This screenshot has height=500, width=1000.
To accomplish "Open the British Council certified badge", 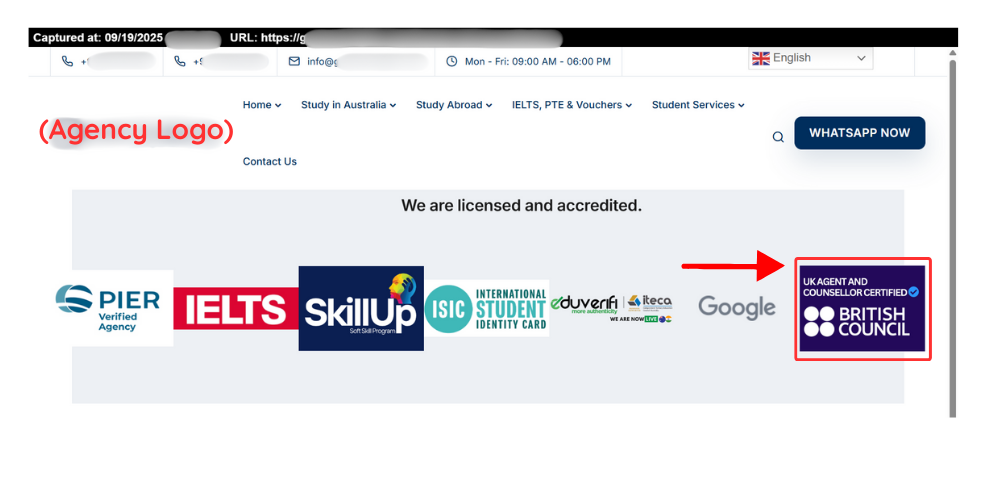I will pyautogui.click(x=862, y=309).
